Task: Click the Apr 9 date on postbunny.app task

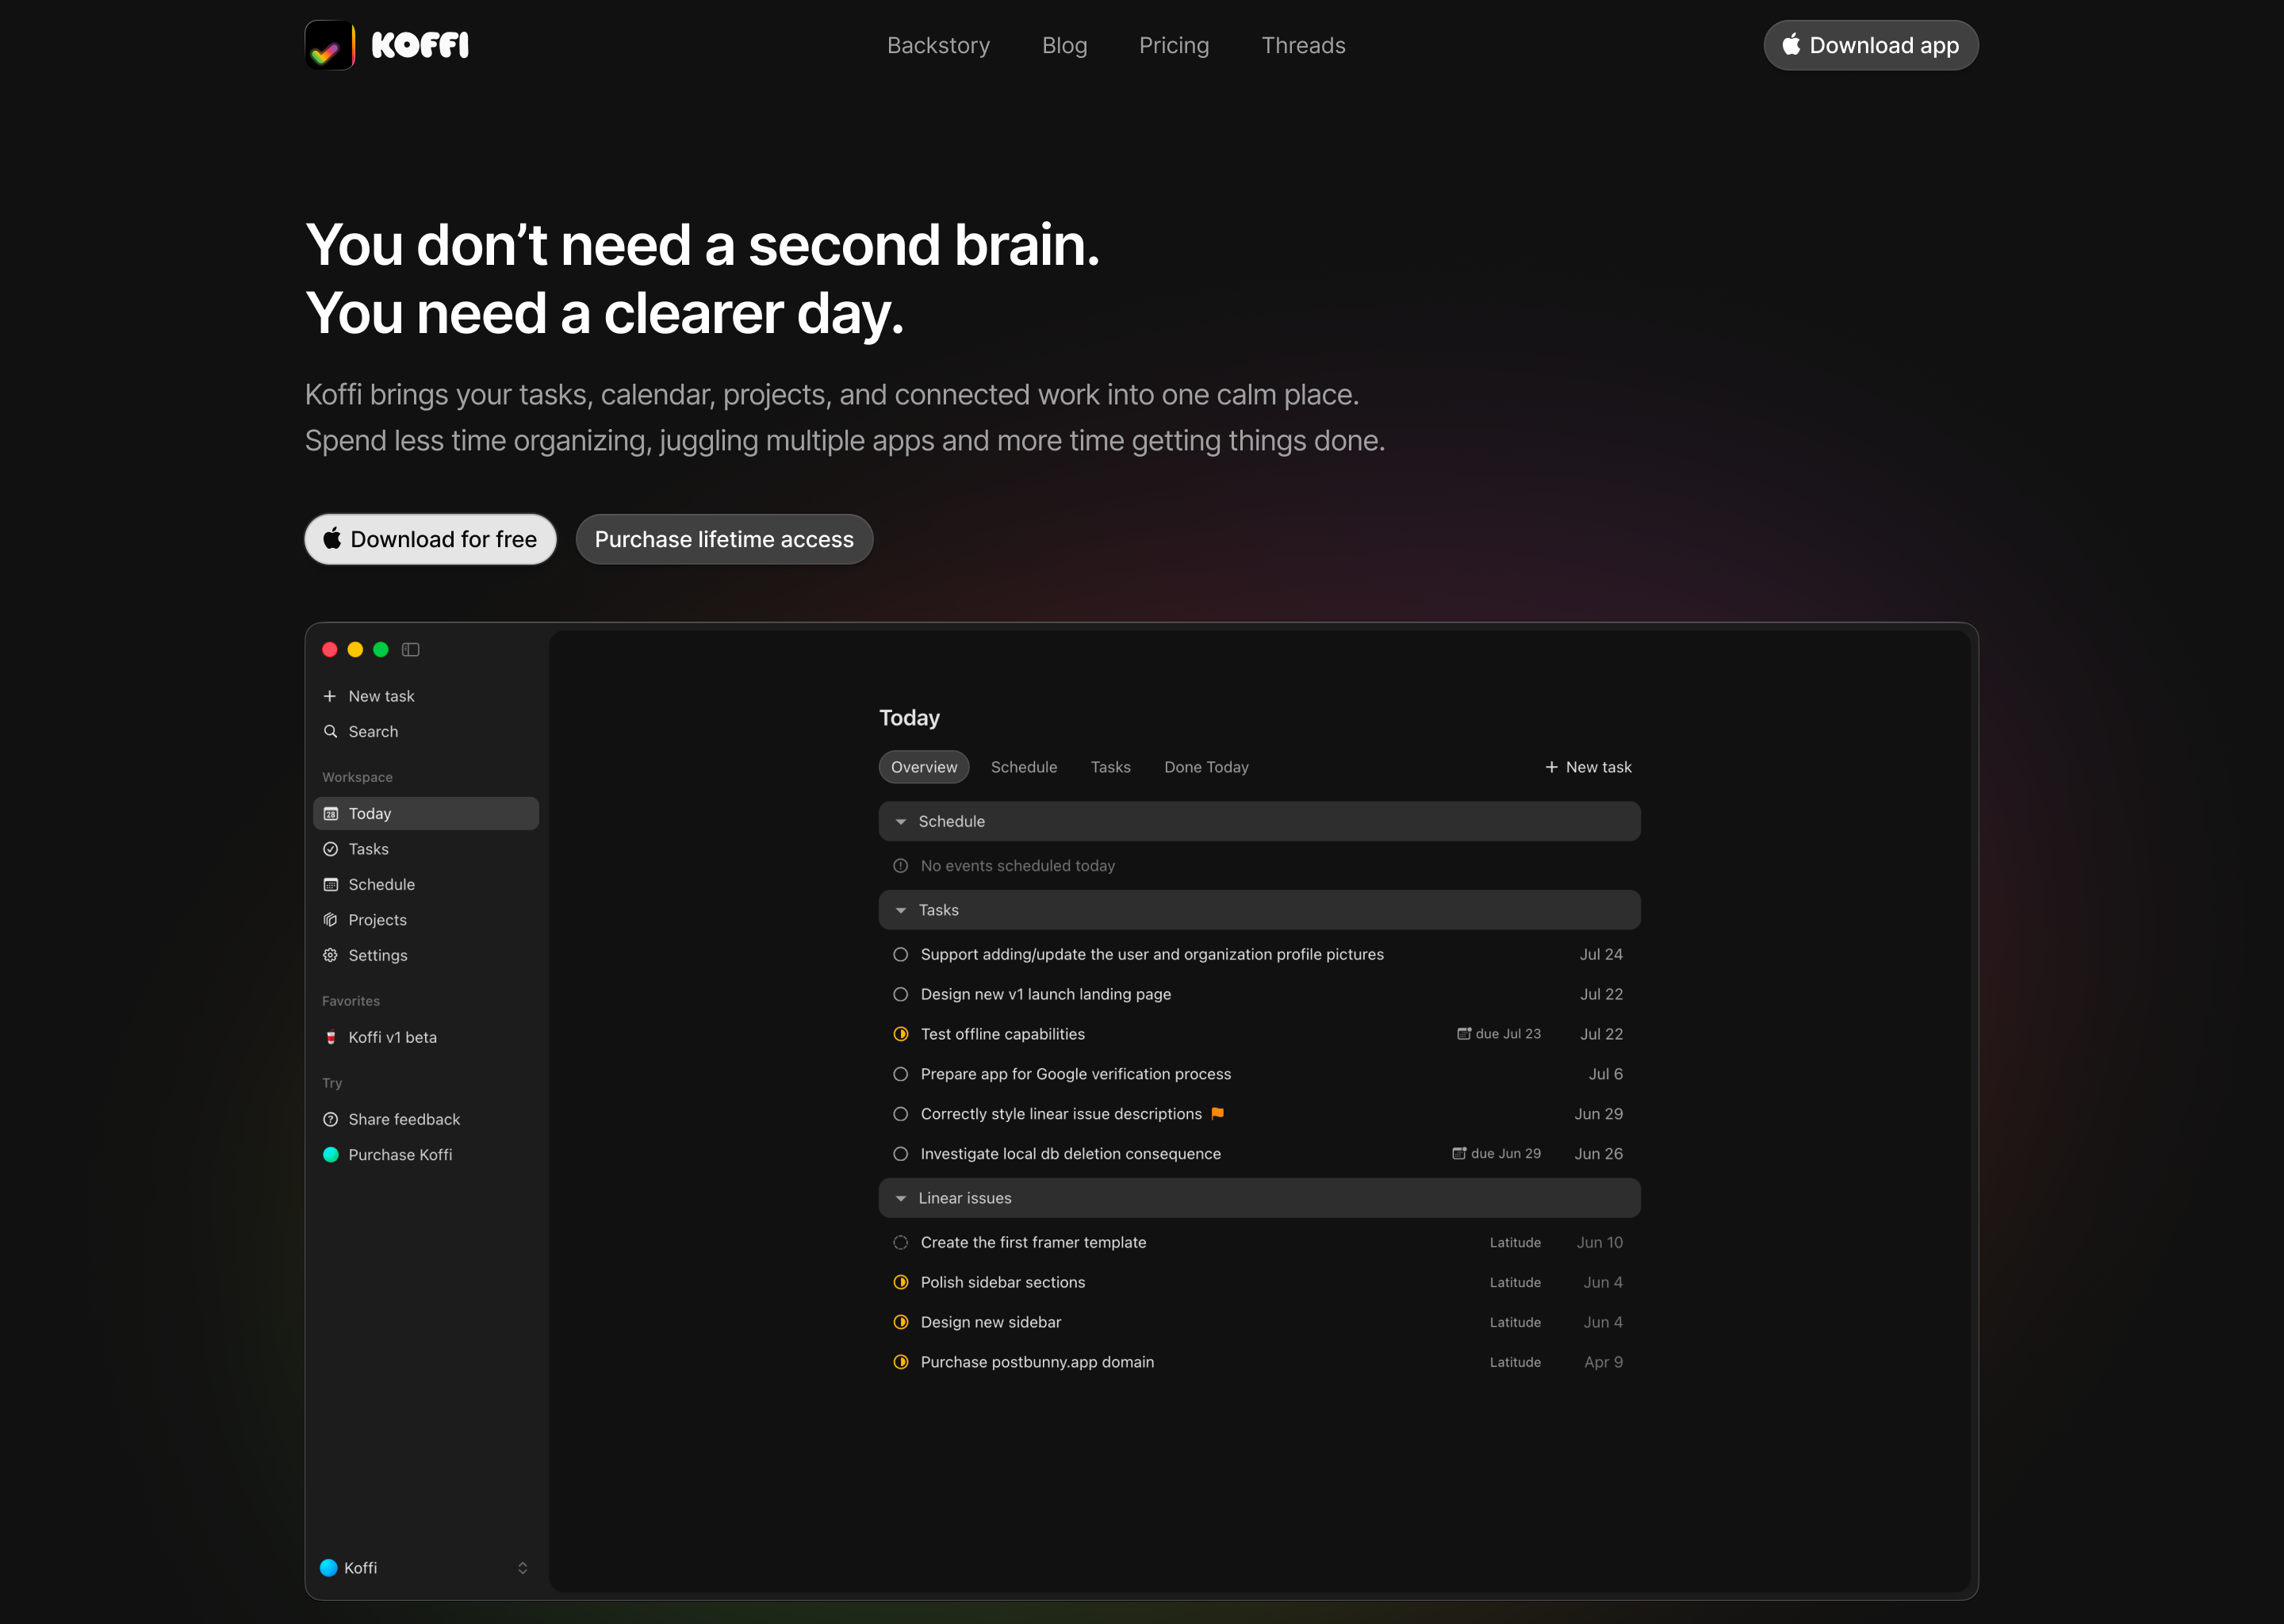Action: pyautogui.click(x=1604, y=1362)
